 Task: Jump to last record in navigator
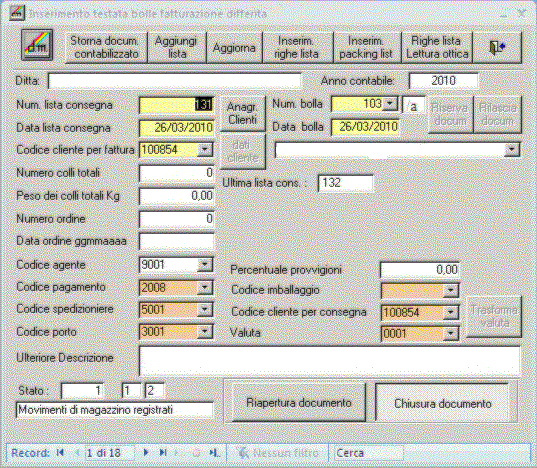click(163, 453)
